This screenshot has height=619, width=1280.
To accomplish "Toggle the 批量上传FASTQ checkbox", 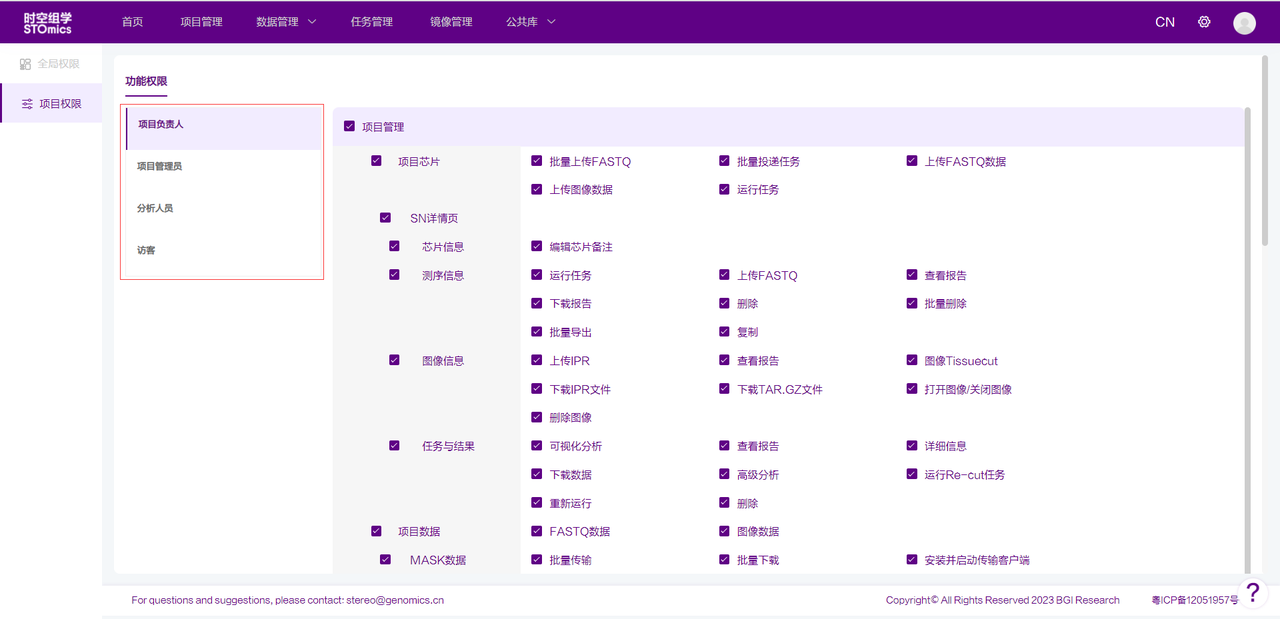I will click(537, 161).
